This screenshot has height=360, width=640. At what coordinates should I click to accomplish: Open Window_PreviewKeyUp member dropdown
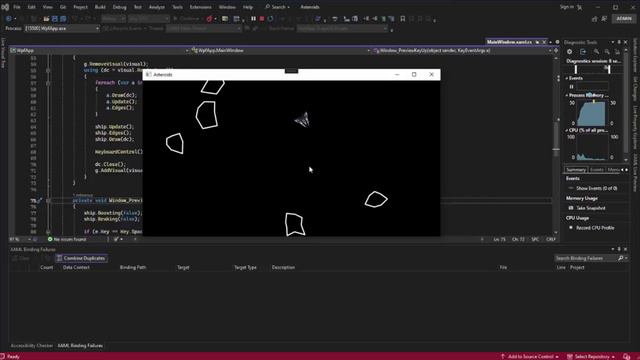[x=461, y=51]
